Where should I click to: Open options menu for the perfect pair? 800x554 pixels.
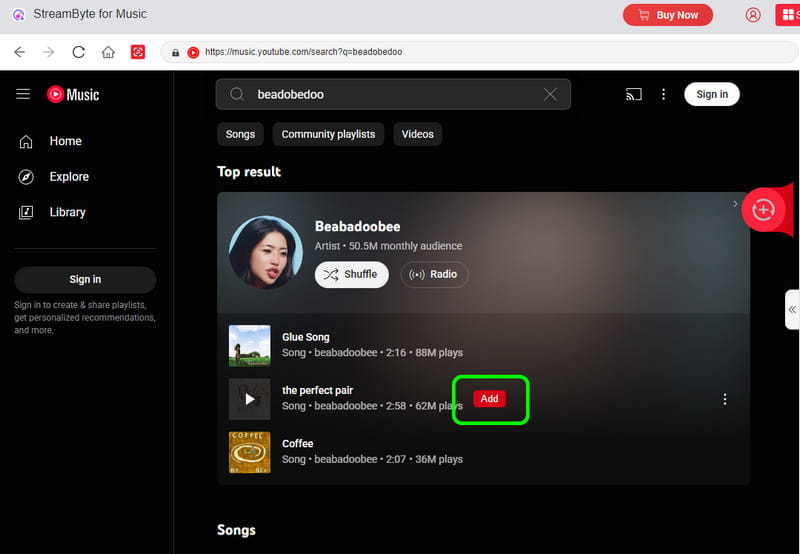point(725,399)
